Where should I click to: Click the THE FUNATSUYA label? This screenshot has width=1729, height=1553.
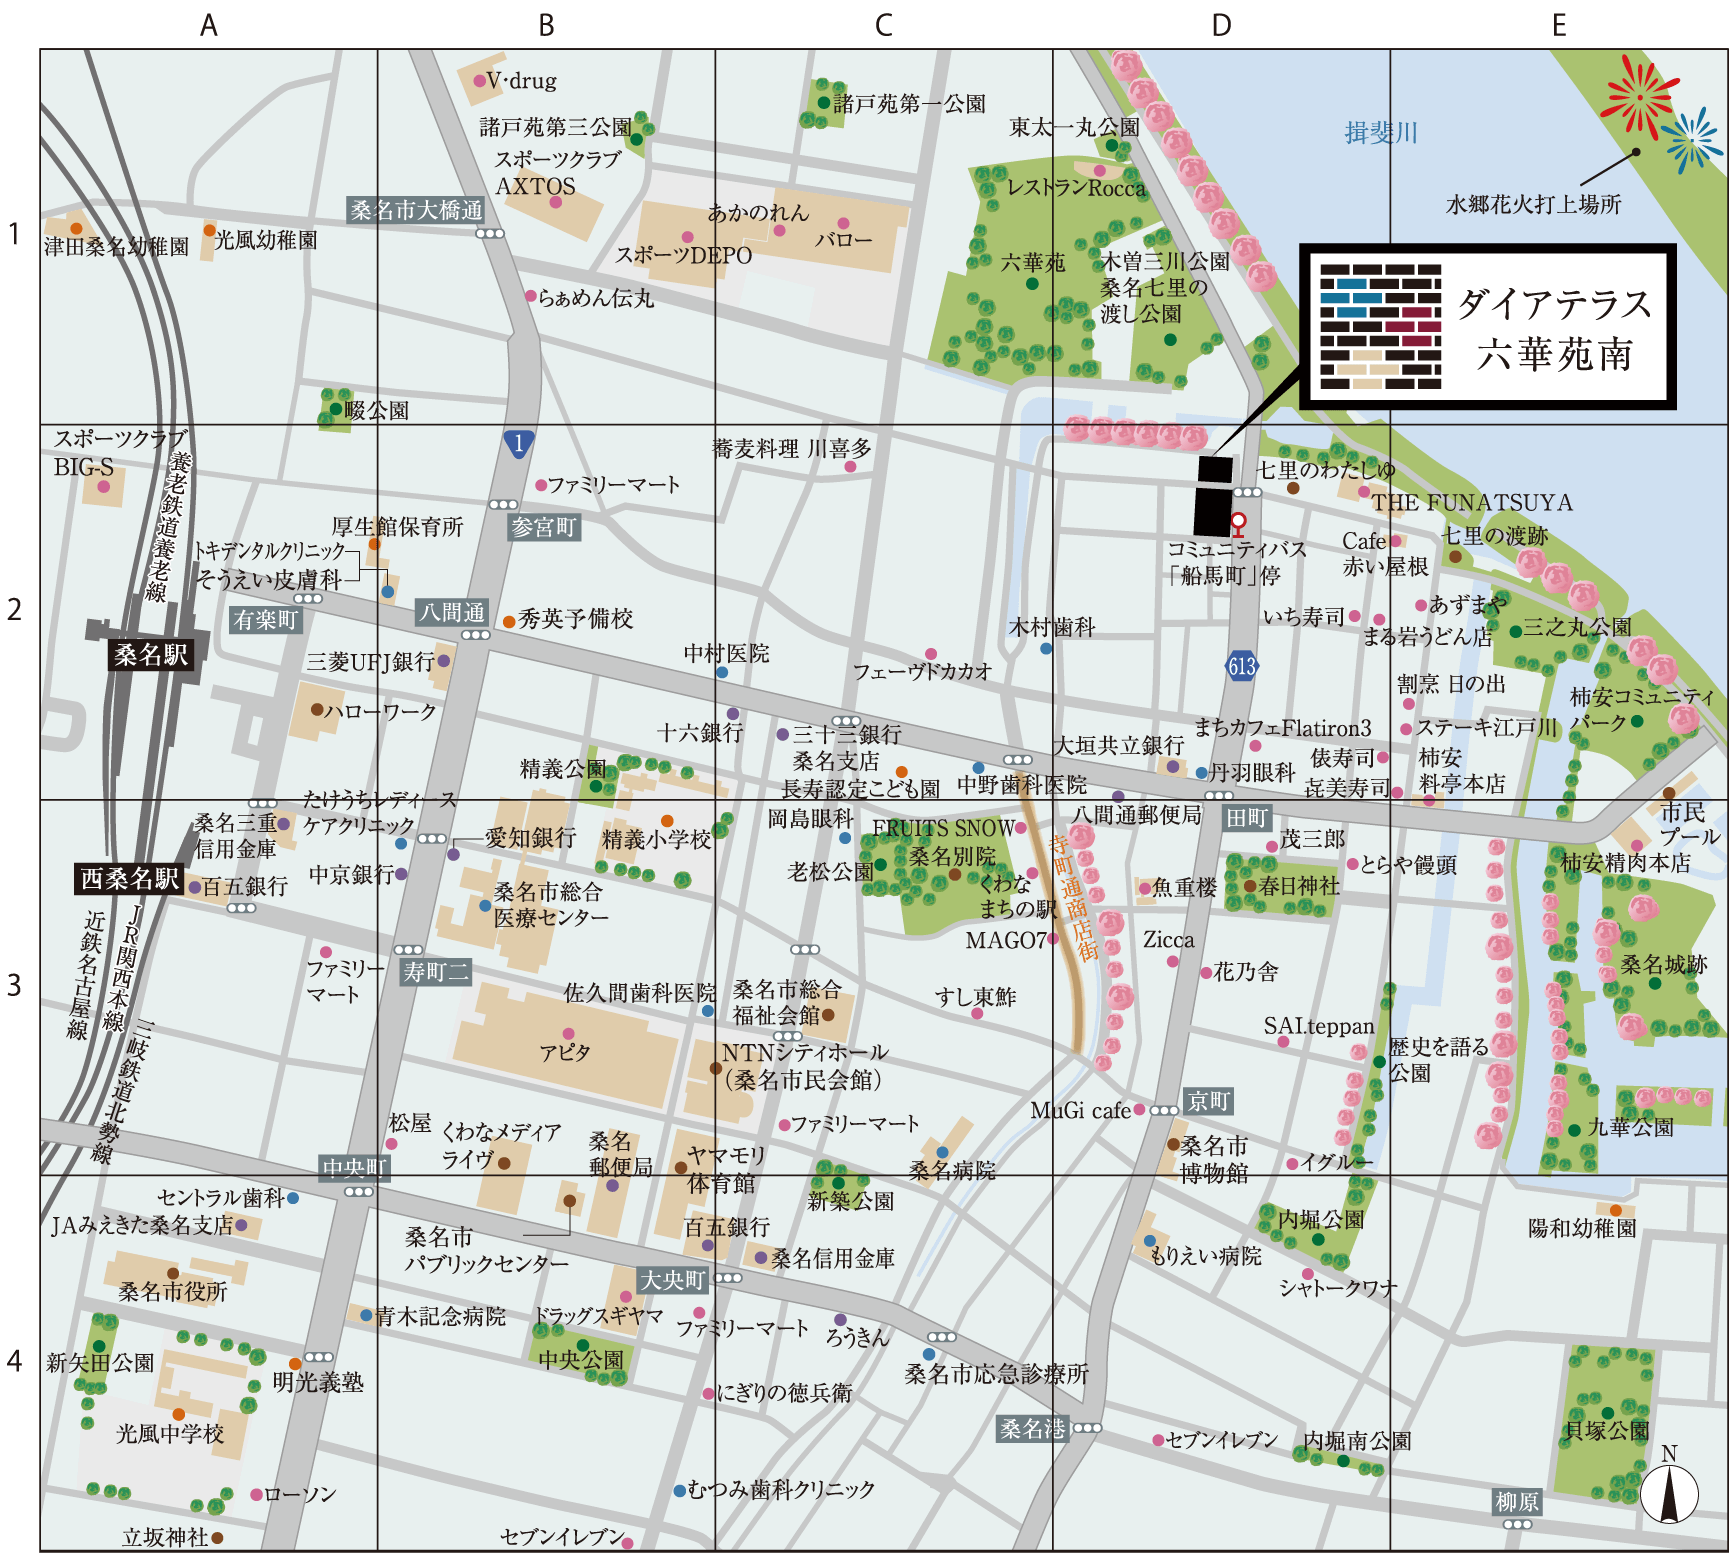click(1472, 502)
